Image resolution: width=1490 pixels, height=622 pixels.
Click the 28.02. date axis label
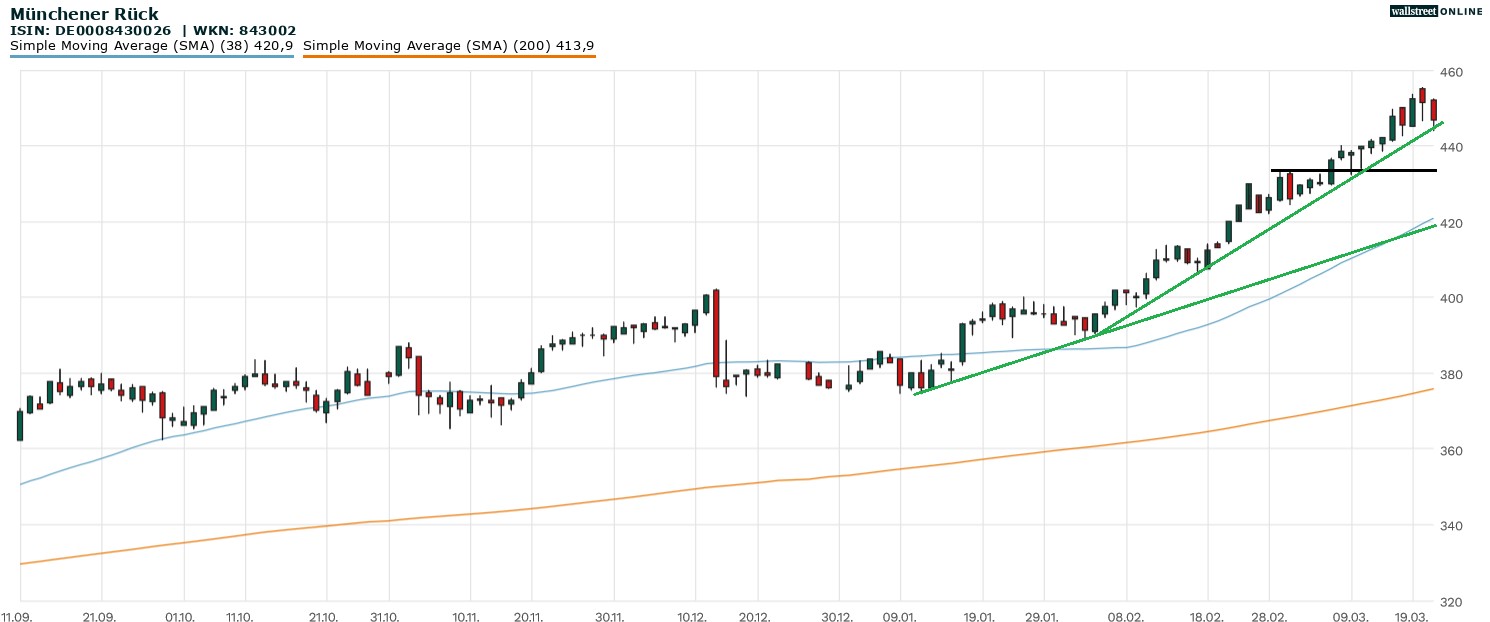(x=1269, y=617)
